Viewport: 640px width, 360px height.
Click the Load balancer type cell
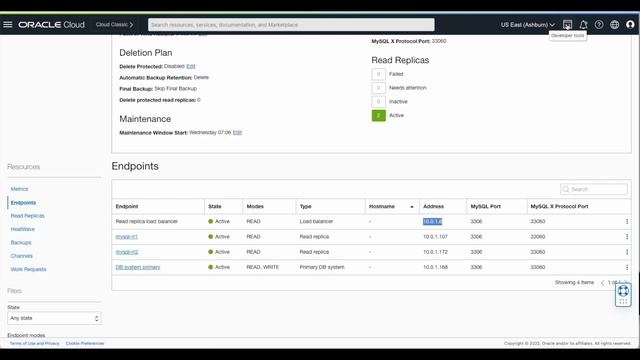pyautogui.click(x=316, y=221)
